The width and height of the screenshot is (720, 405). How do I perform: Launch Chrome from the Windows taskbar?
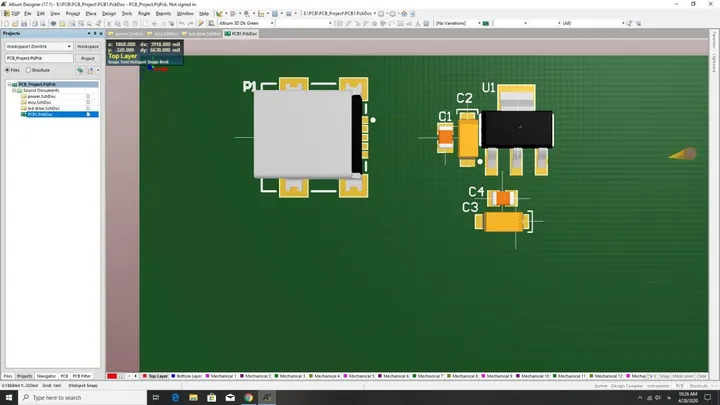click(x=248, y=398)
